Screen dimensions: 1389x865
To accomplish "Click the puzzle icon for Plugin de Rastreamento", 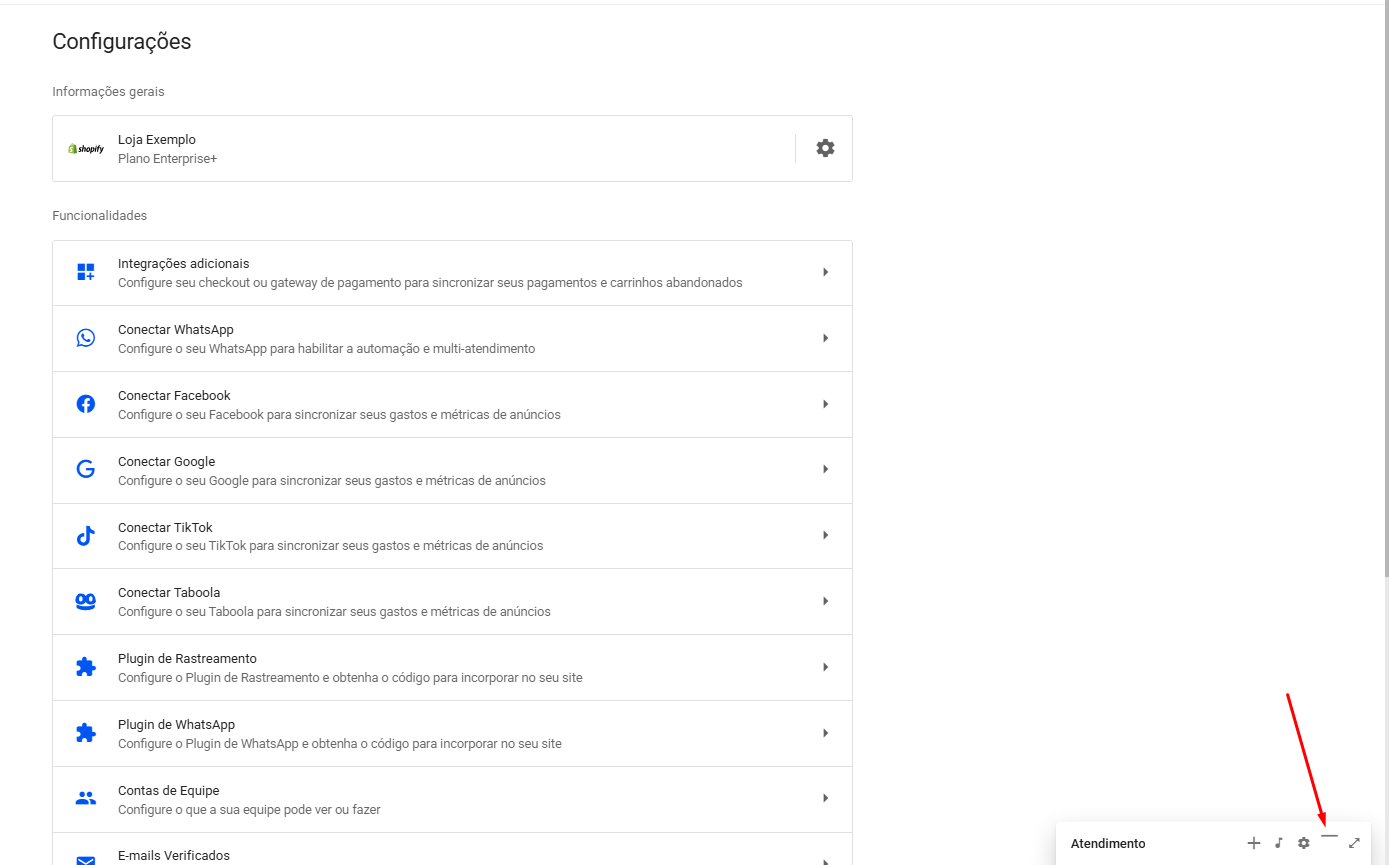I will 86,667.
